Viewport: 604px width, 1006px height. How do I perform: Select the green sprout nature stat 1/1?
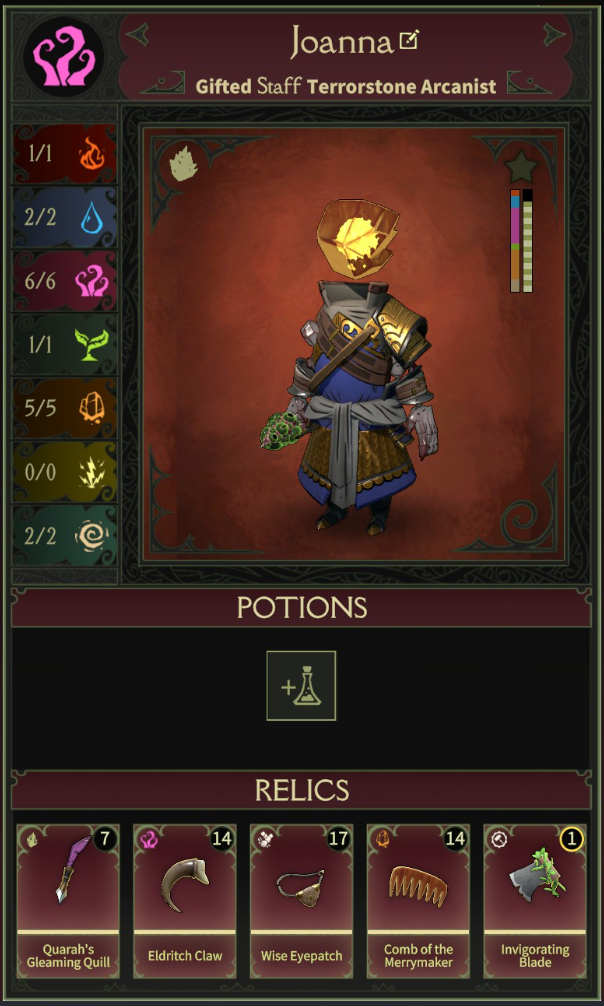coord(64,345)
